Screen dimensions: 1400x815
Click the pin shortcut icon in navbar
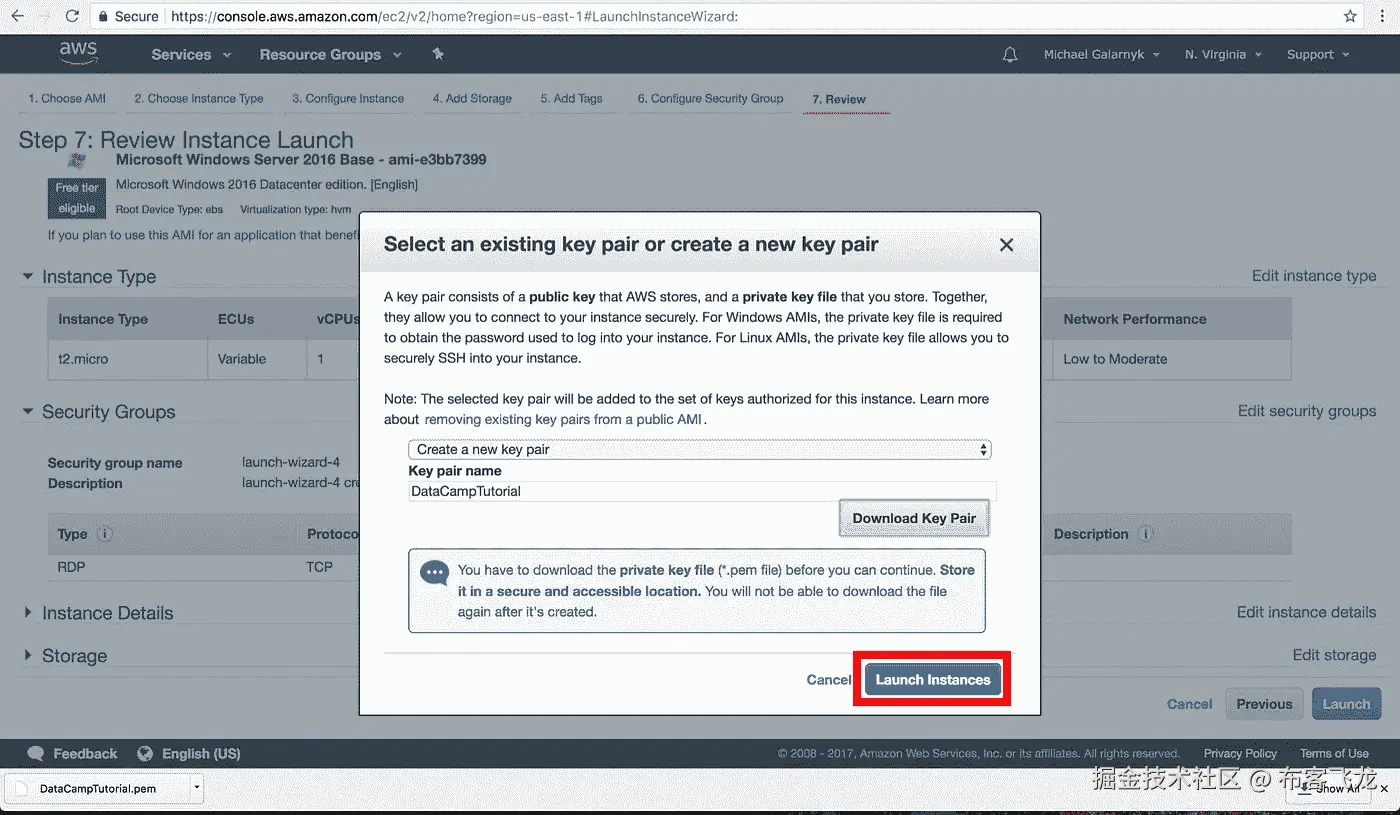pos(438,54)
